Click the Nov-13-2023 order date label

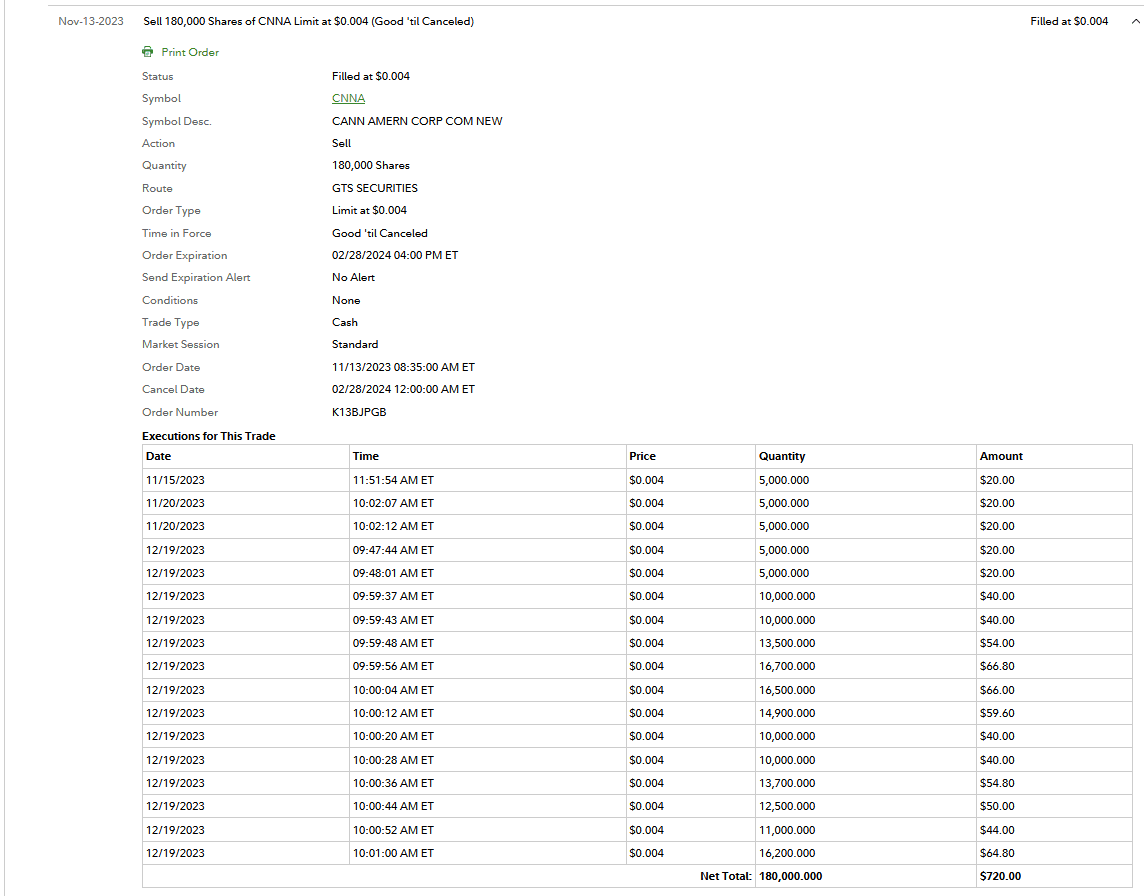tap(91, 21)
